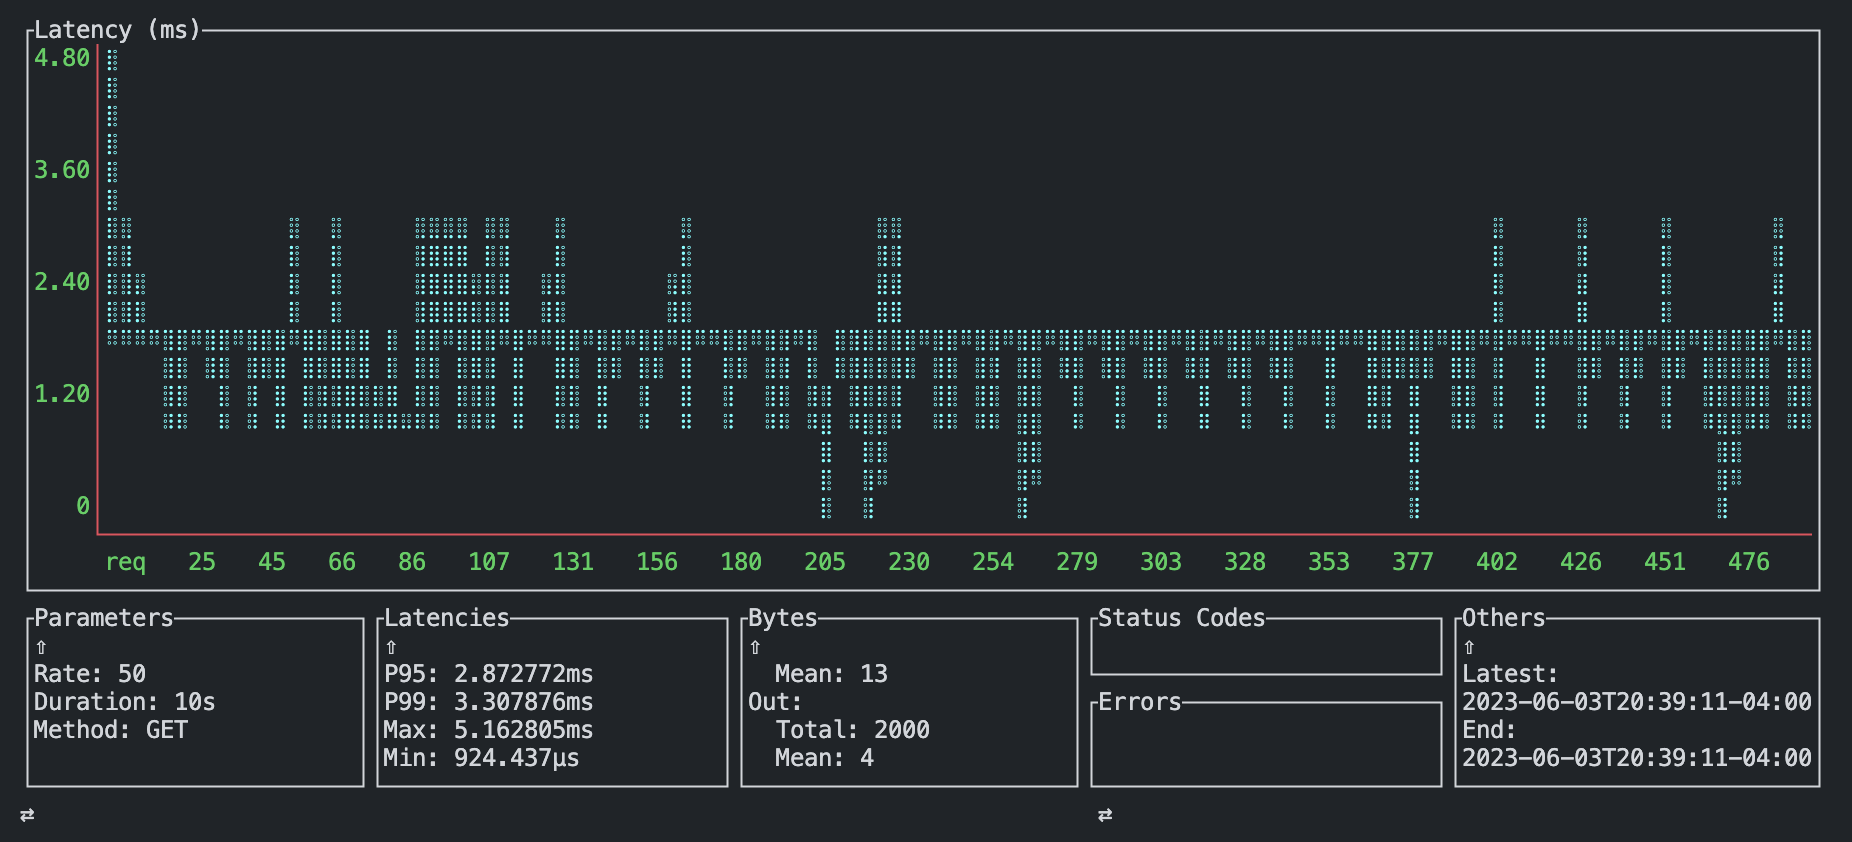The image size is (1852, 842).
Task: Click the tall latency spike reaching 4.80
Action: point(113,195)
